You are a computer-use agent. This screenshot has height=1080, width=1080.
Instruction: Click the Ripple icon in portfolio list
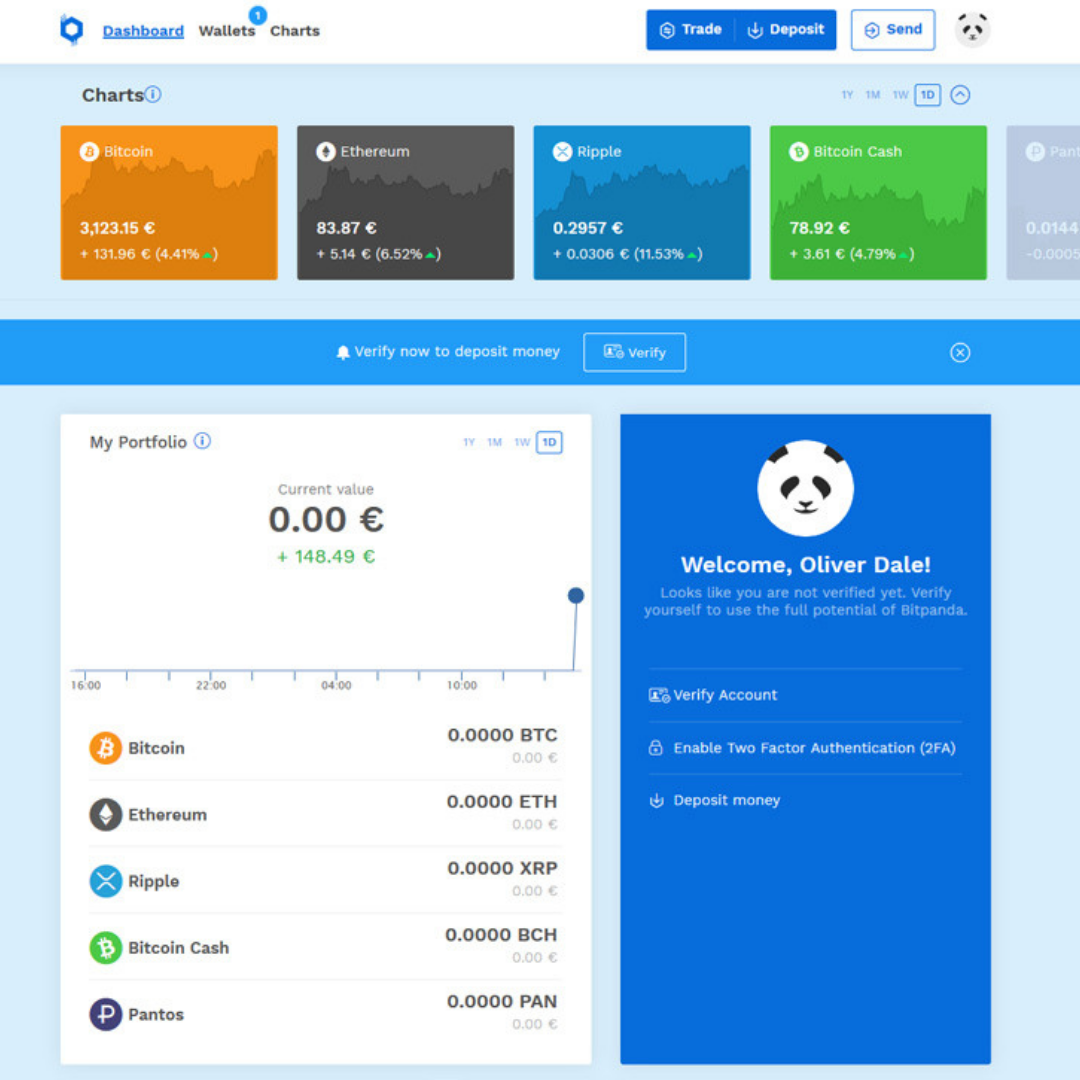coord(105,881)
